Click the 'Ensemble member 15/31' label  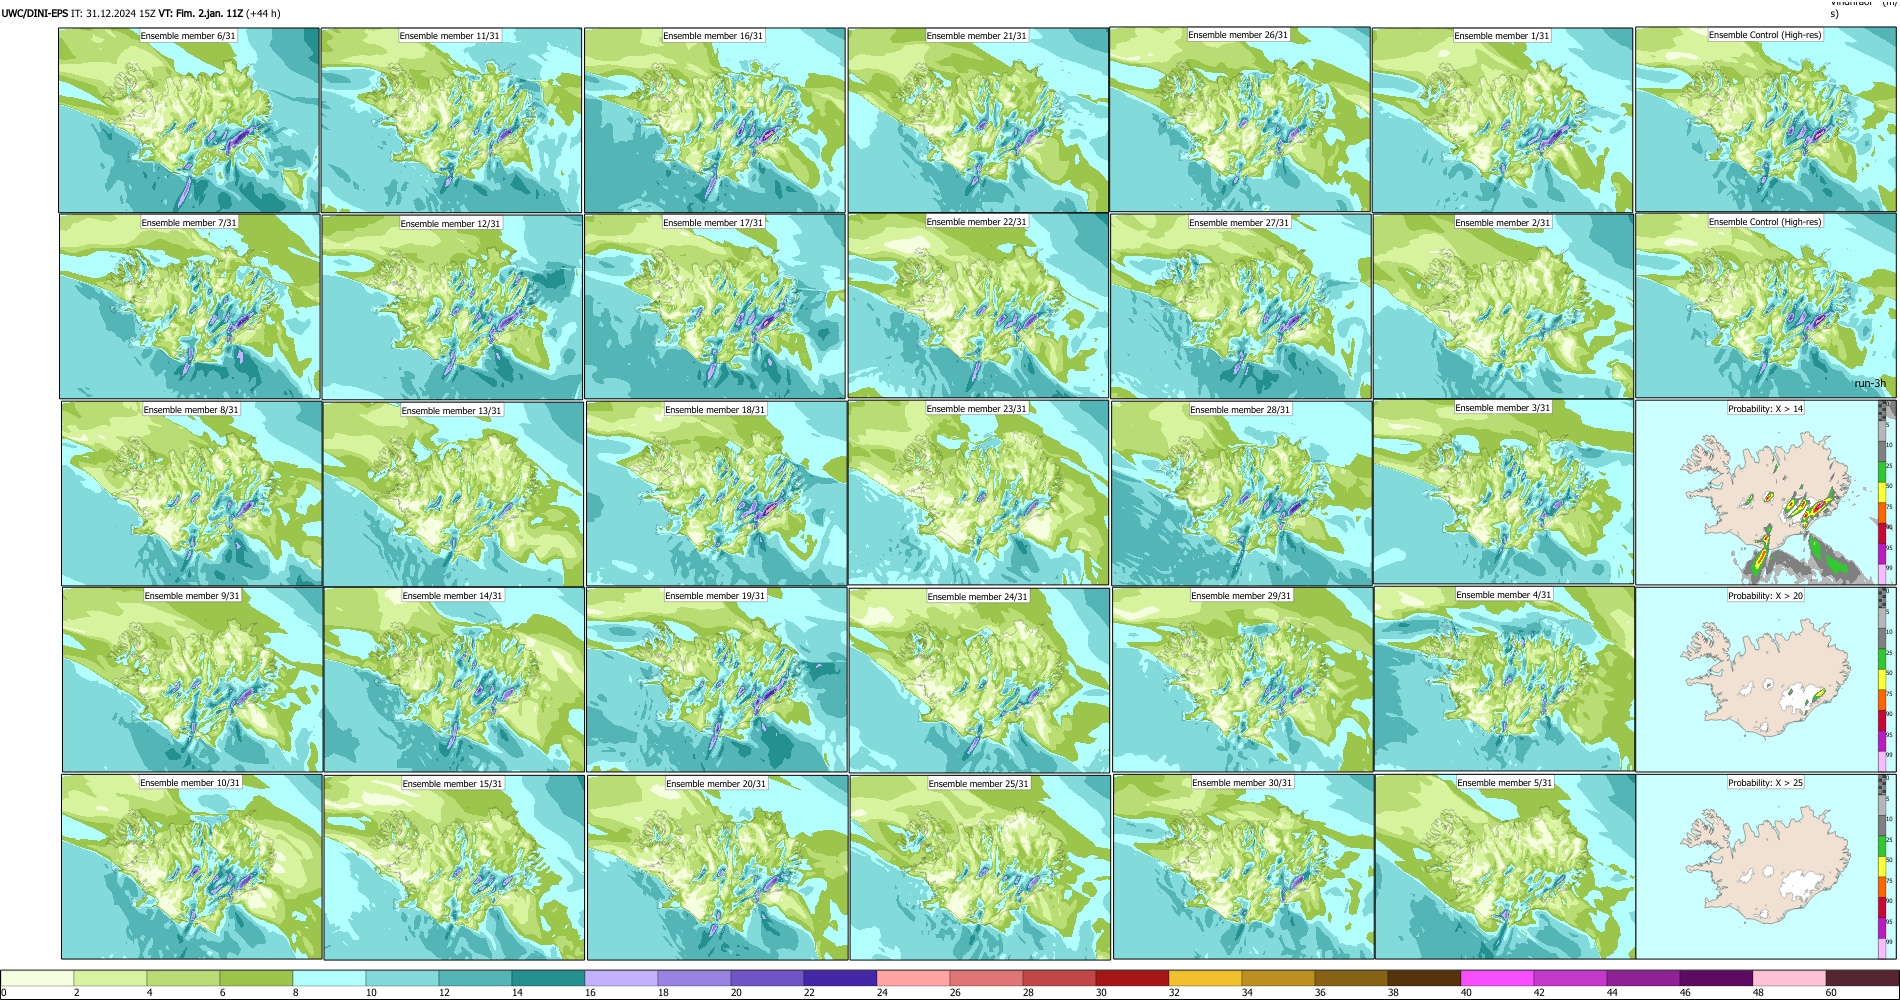click(x=453, y=784)
